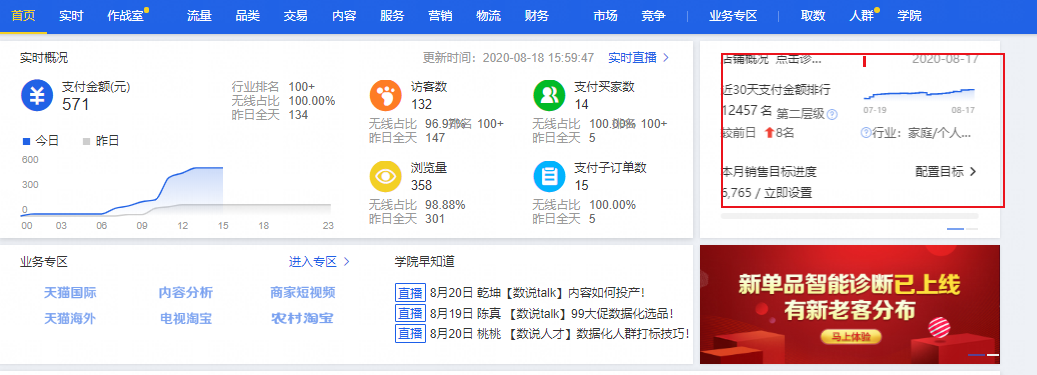This screenshot has width=1037, height=375.
Task: Open 农村淘宝 business zone
Action: click(302, 318)
